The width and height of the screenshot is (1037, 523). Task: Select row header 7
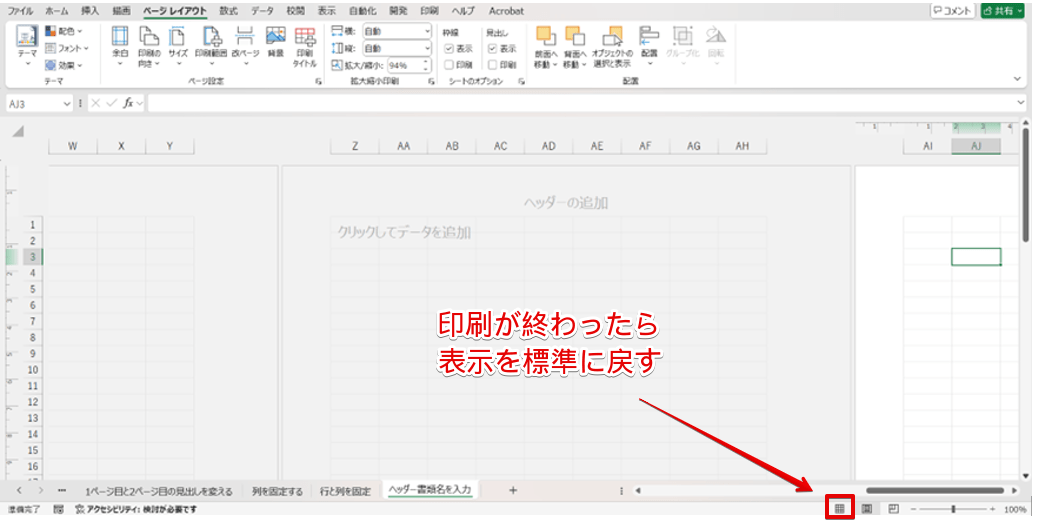(x=32, y=321)
